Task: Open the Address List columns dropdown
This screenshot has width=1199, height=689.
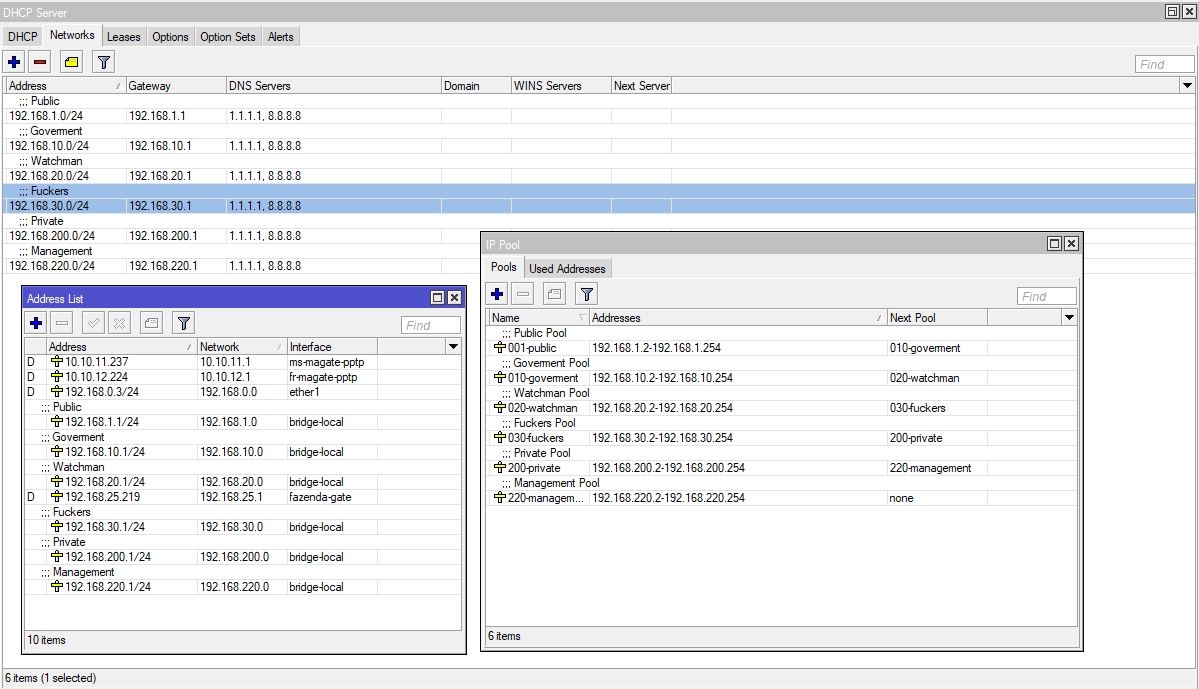Action: [453, 346]
